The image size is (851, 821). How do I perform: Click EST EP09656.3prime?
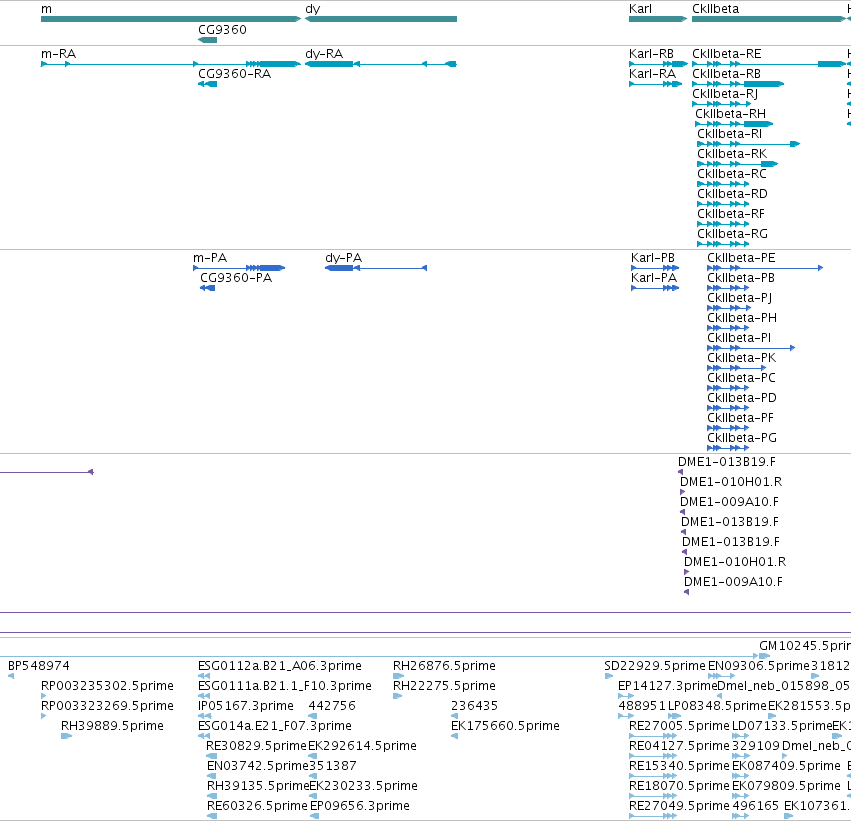click(360, 806)
